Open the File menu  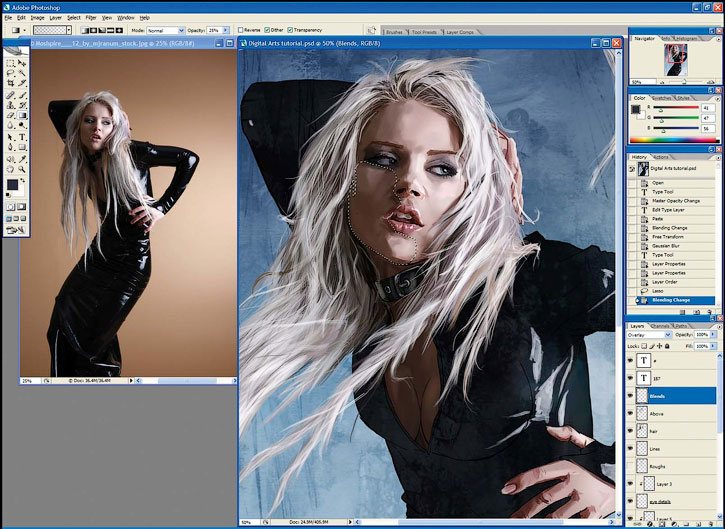8,18
